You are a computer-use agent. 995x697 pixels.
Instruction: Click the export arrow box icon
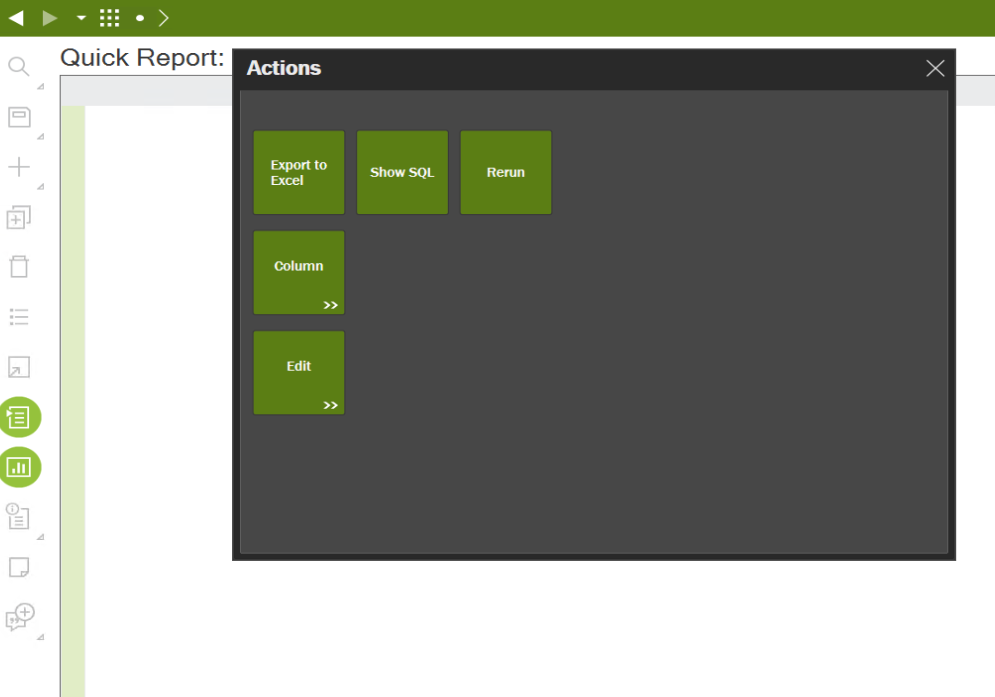[19, 367]
